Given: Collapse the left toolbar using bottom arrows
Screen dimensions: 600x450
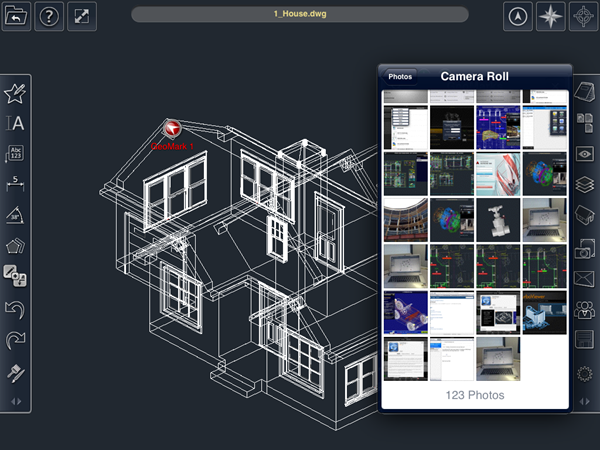Looking at the screenshot, I should [15, 401].
